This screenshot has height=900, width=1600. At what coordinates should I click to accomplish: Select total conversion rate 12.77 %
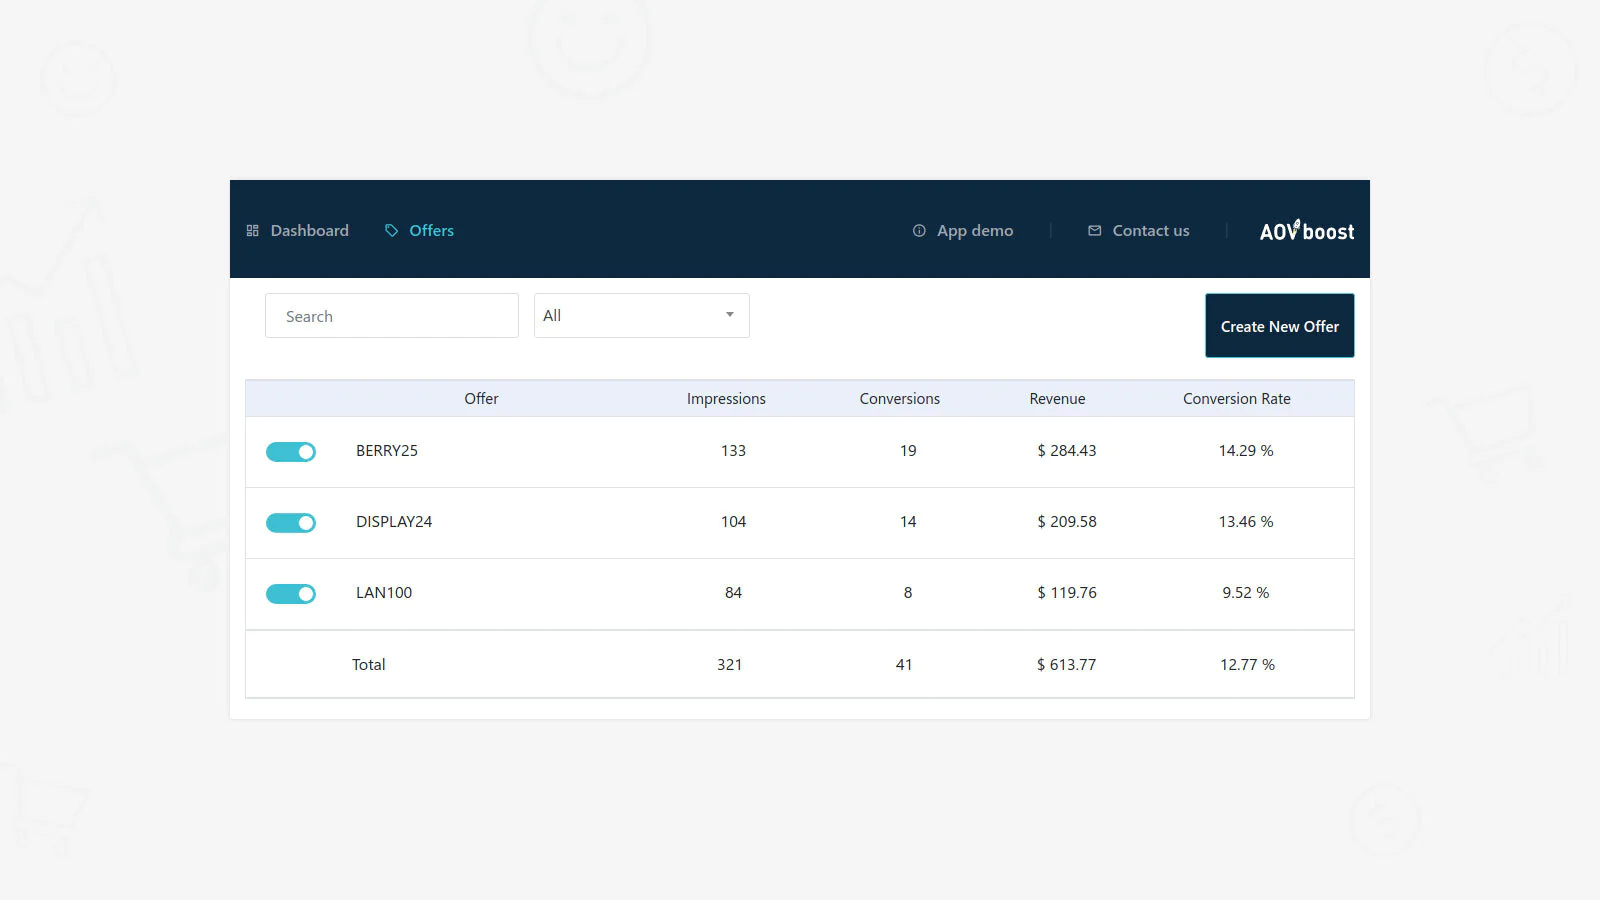(x=1248, y=665)
